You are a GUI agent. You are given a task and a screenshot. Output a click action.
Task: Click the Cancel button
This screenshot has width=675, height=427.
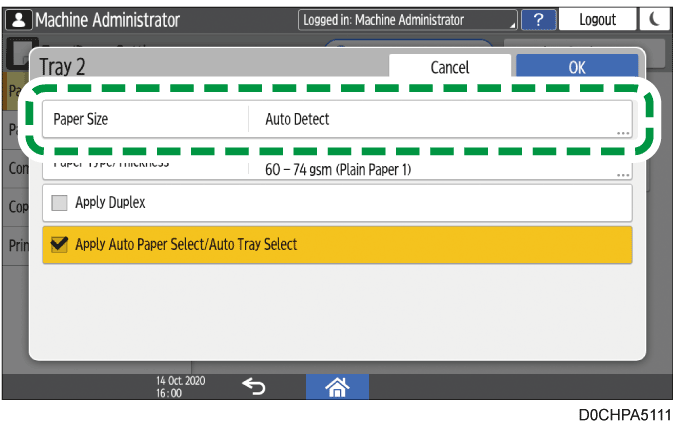tap(449, 67)
